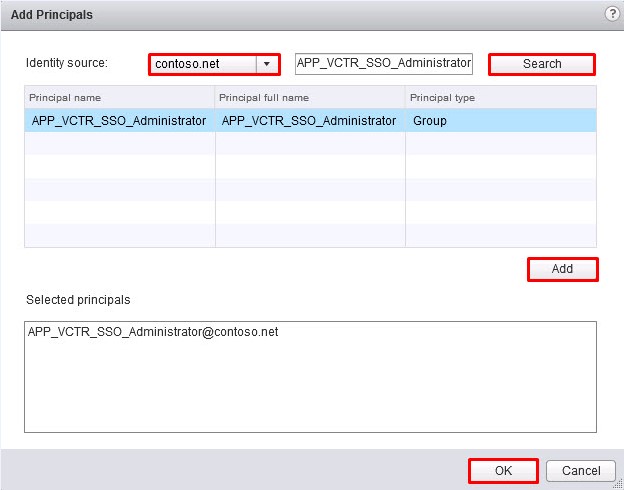Sort by Principal name column header
Image resolution: width=624 pixels, height=490 pixels.
pyautogui.click(x=120, y=98)
